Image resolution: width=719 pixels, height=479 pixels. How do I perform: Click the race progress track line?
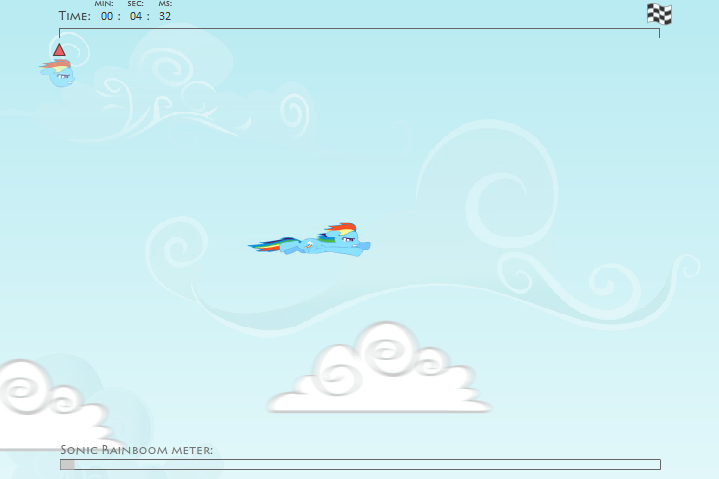(x=360, y=32)
